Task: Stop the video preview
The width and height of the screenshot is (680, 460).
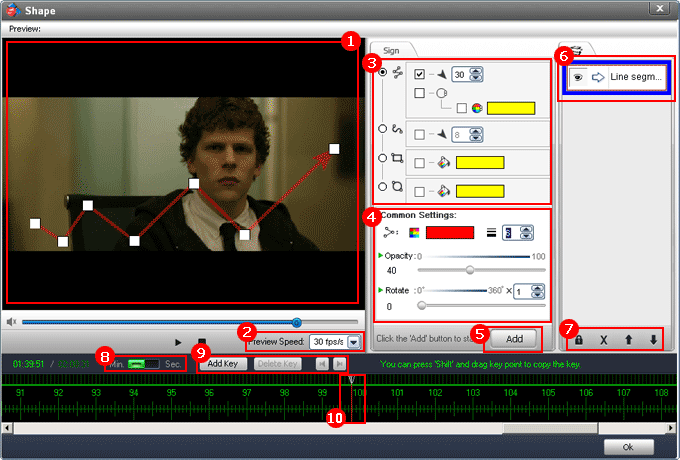Action: pos(202,342)
